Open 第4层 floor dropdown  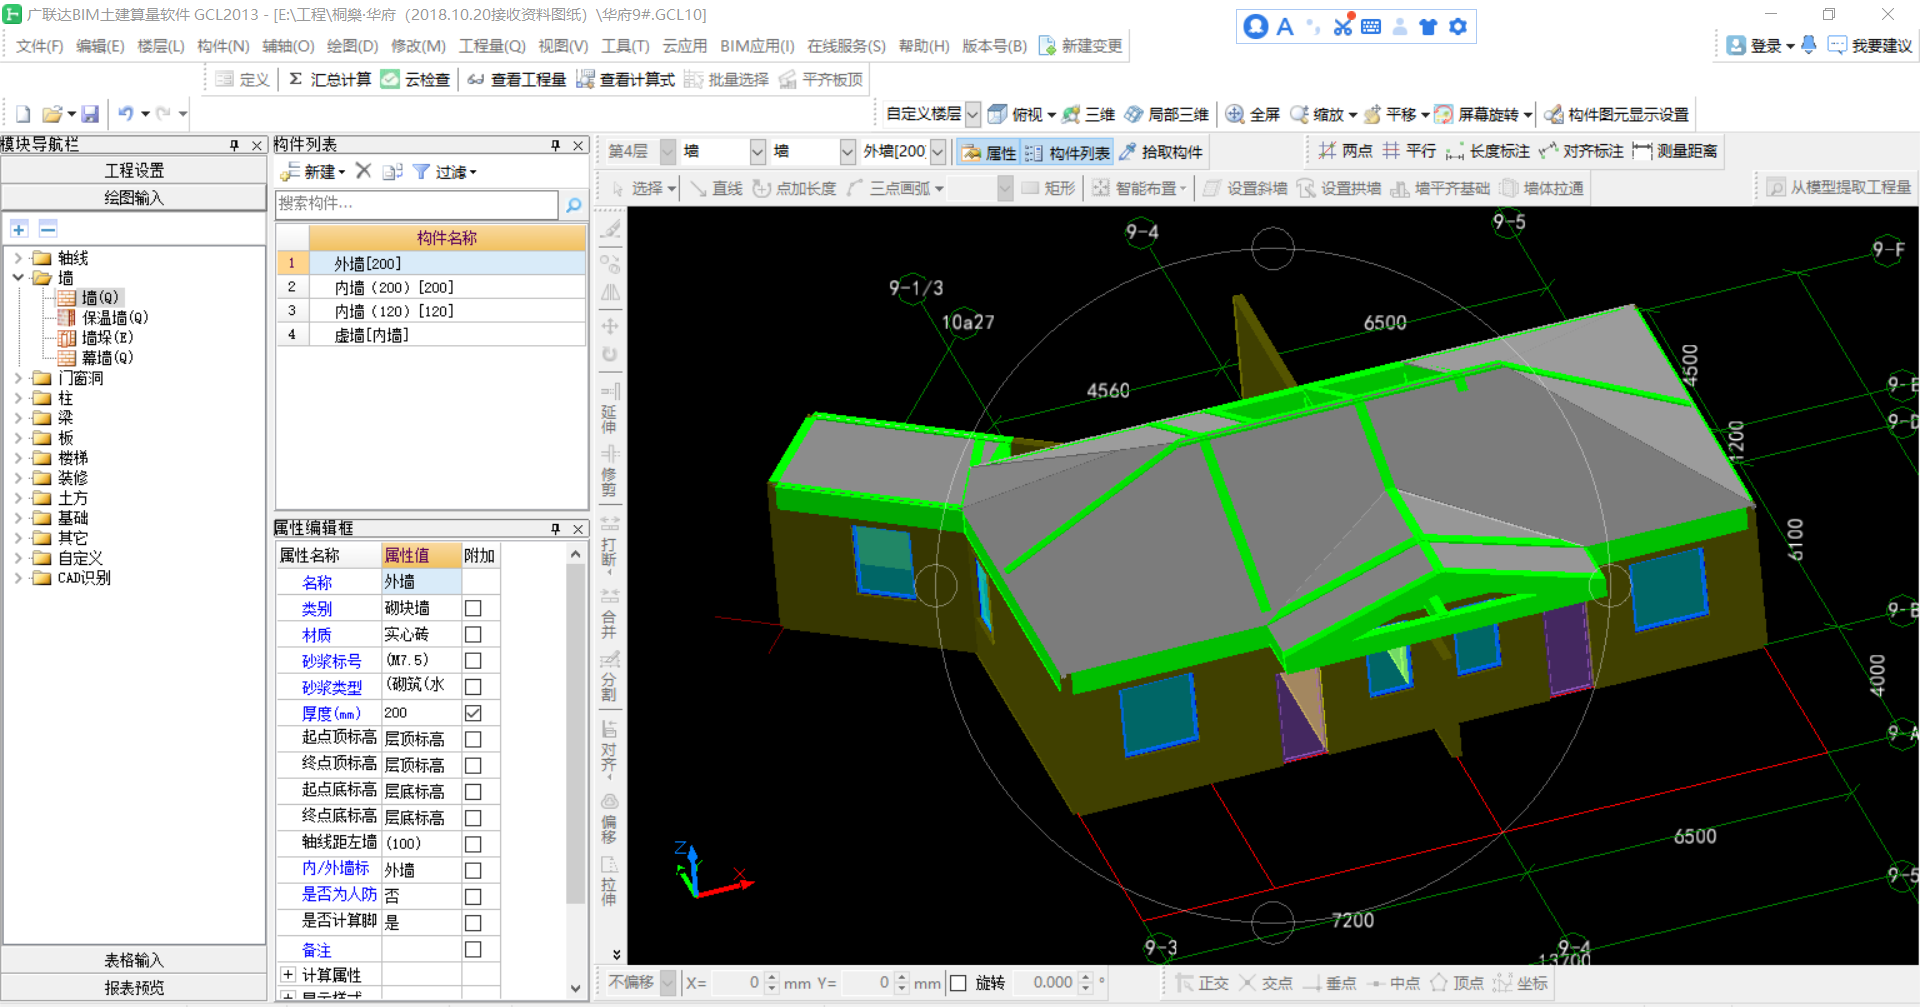[668, 151]
